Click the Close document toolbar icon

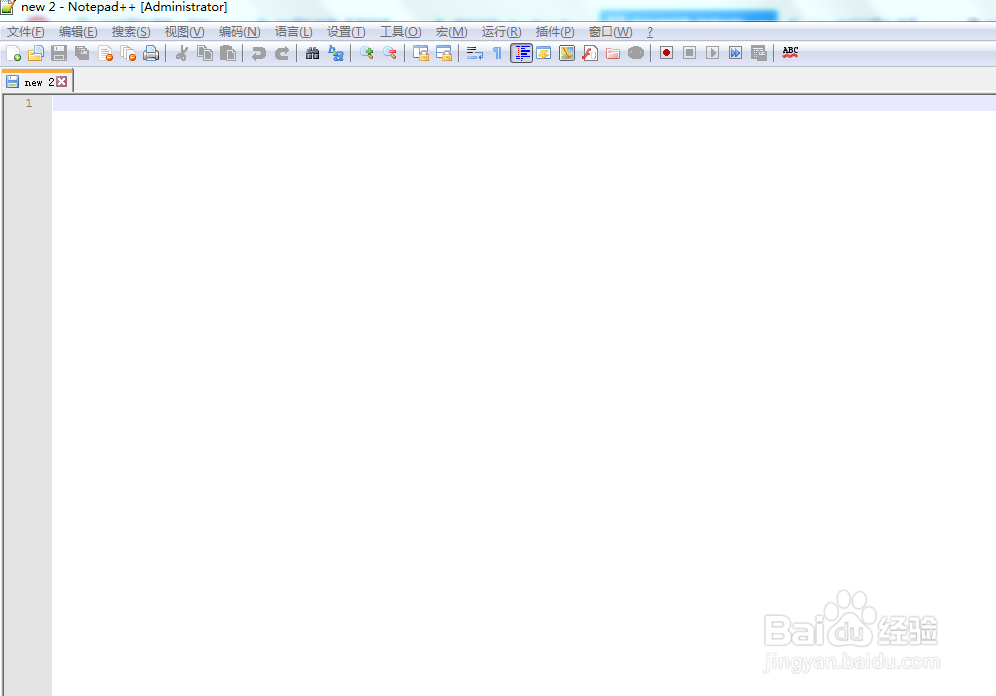click(x=105, y=53)
